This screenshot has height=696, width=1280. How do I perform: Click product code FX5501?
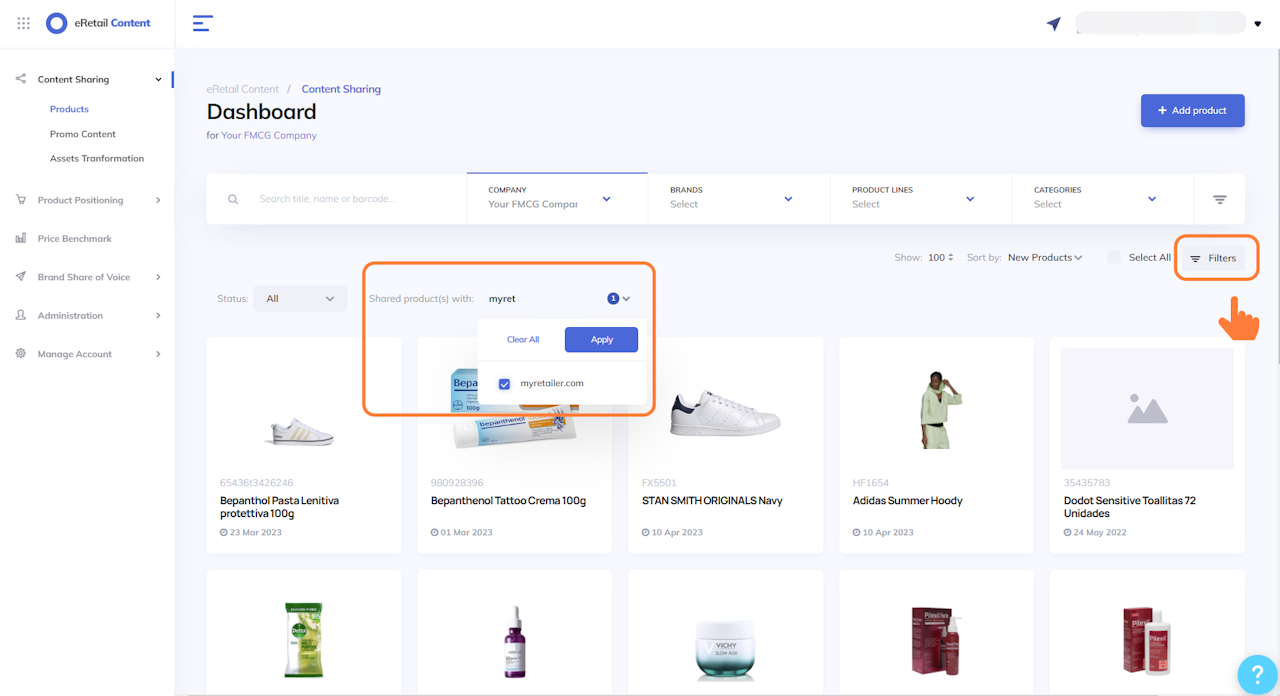pyautogui.click(x=659, y=483)
